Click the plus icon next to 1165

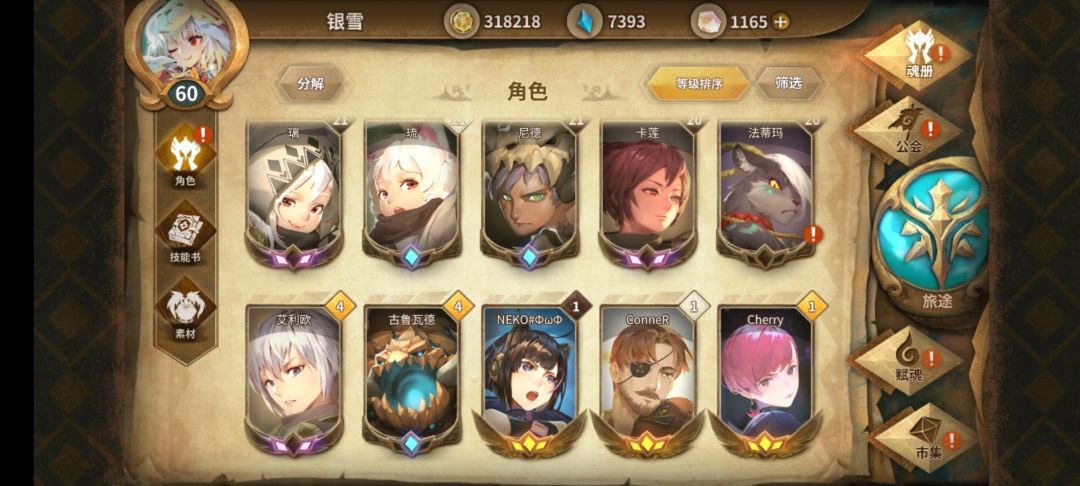[x=780, y=22]
